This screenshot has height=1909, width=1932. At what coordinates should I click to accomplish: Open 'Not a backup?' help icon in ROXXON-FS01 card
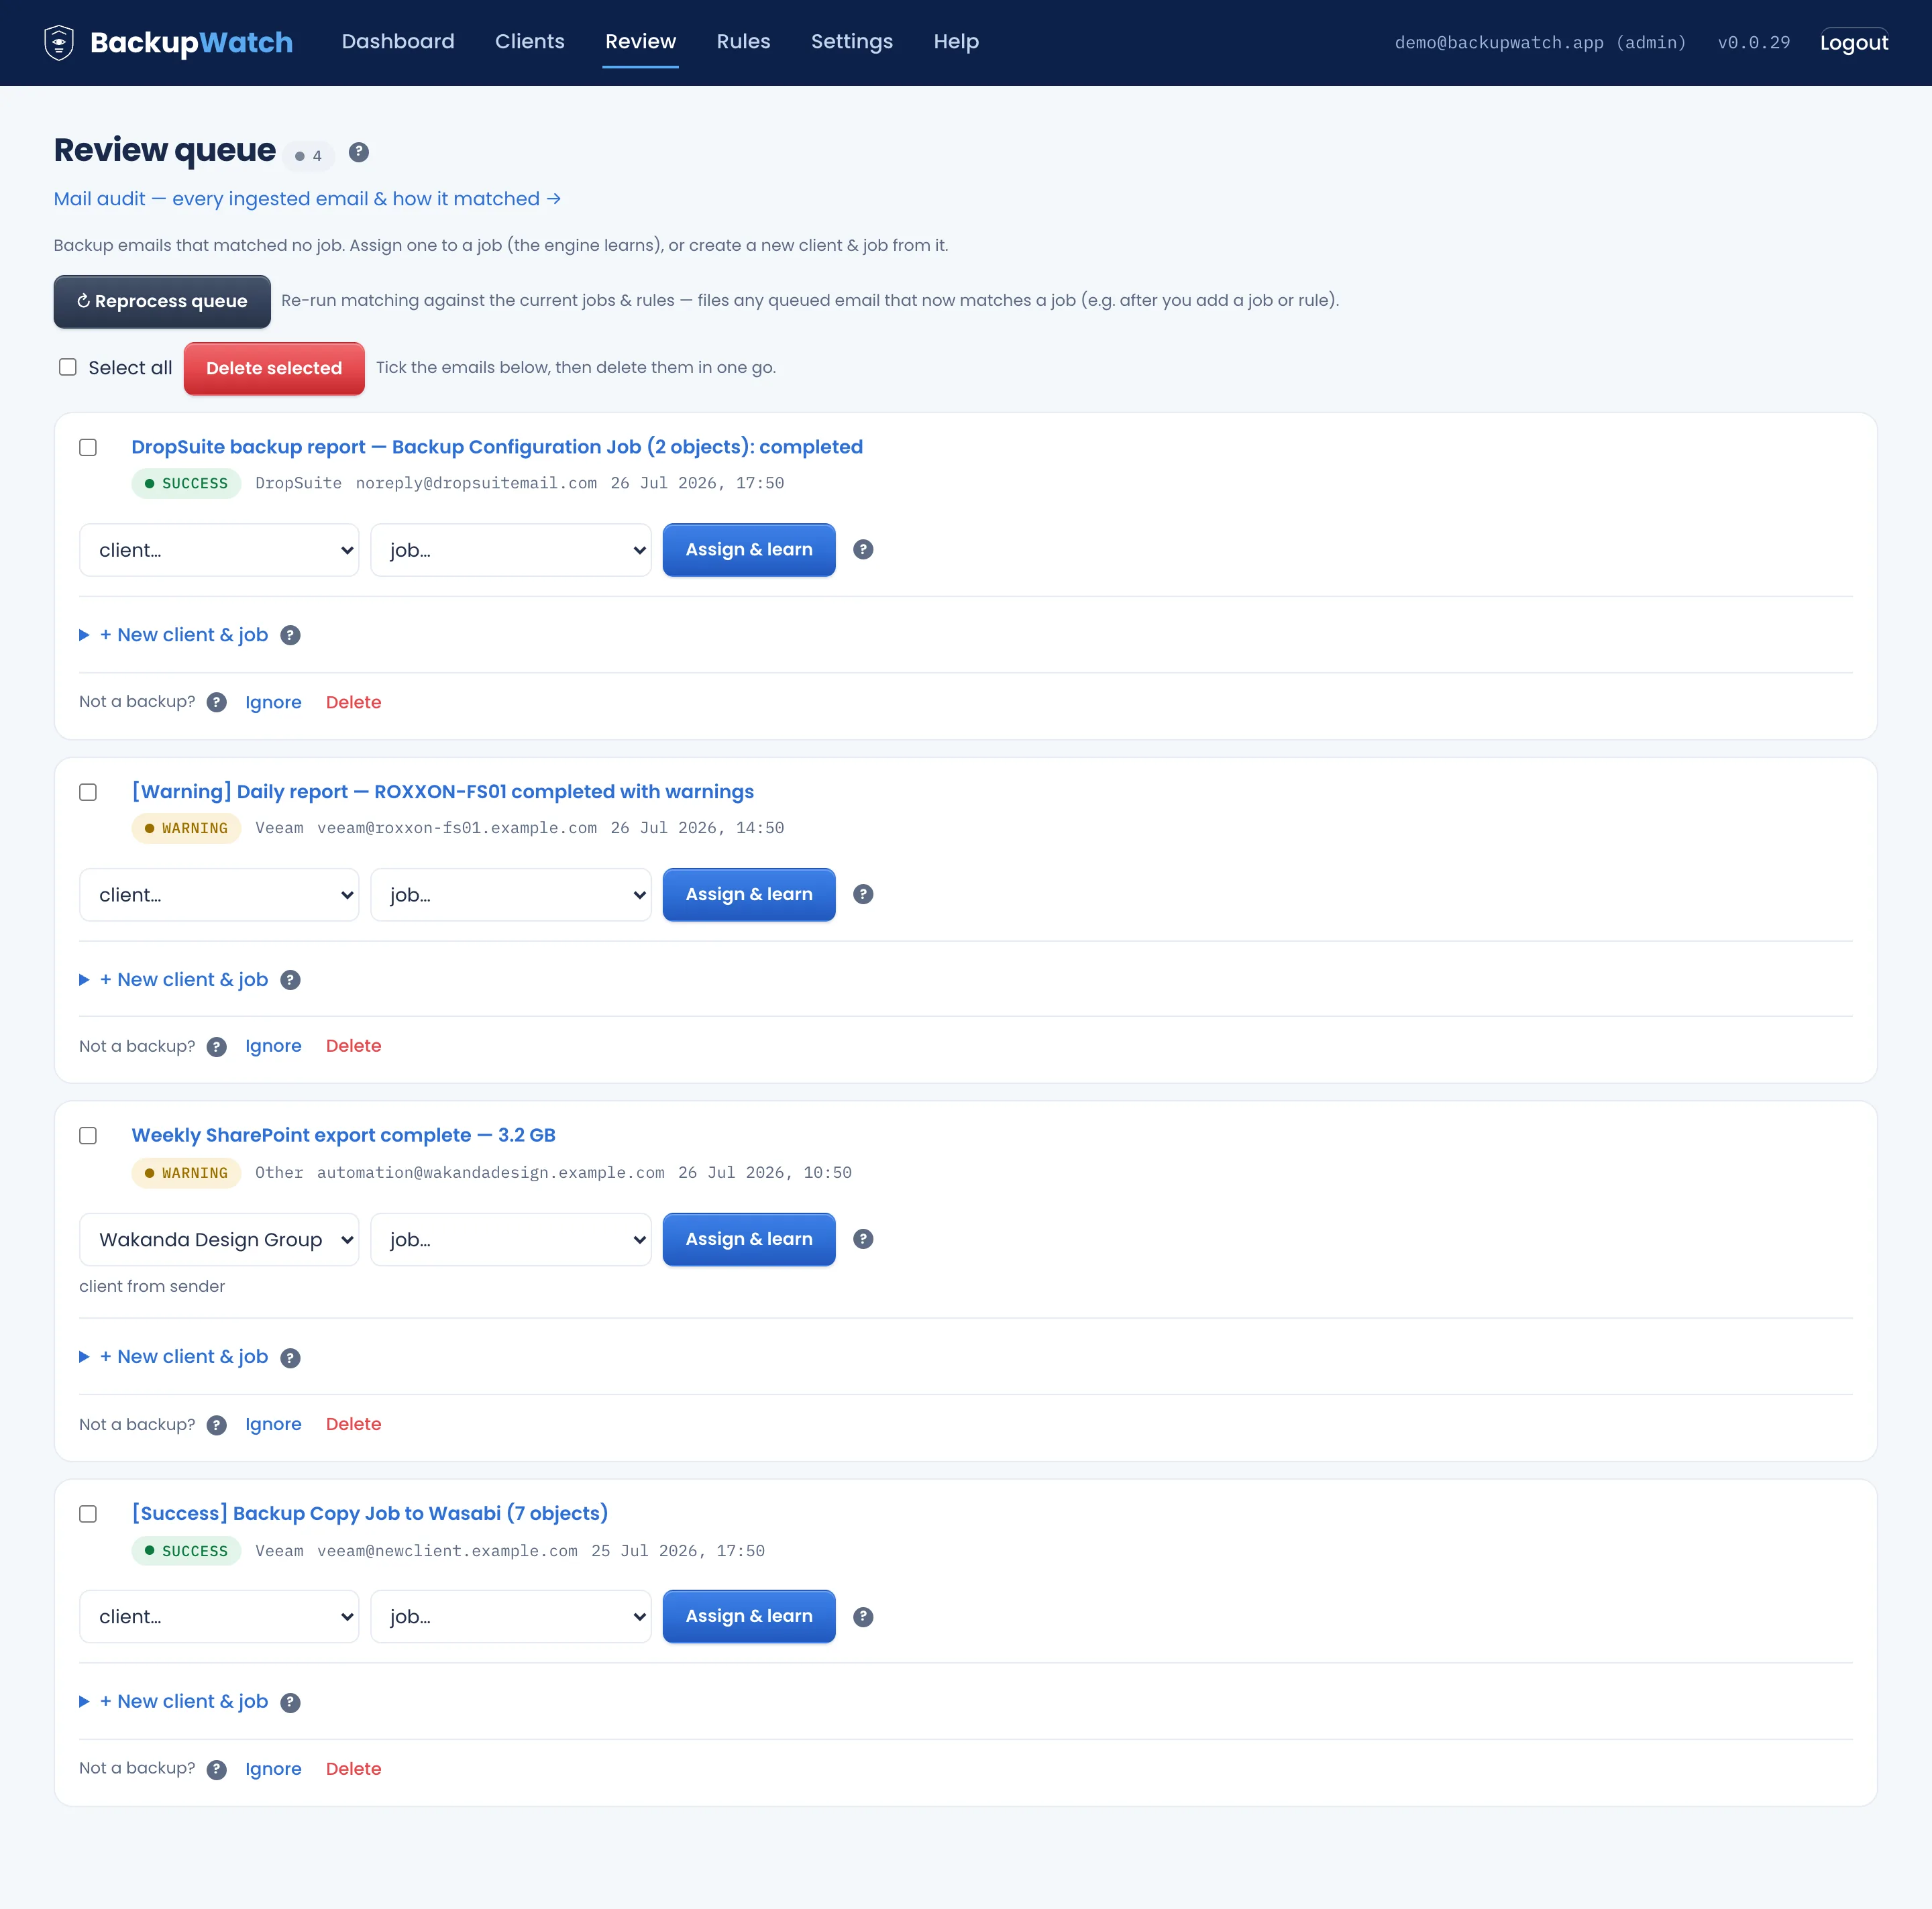click(x=216, y=1046)
